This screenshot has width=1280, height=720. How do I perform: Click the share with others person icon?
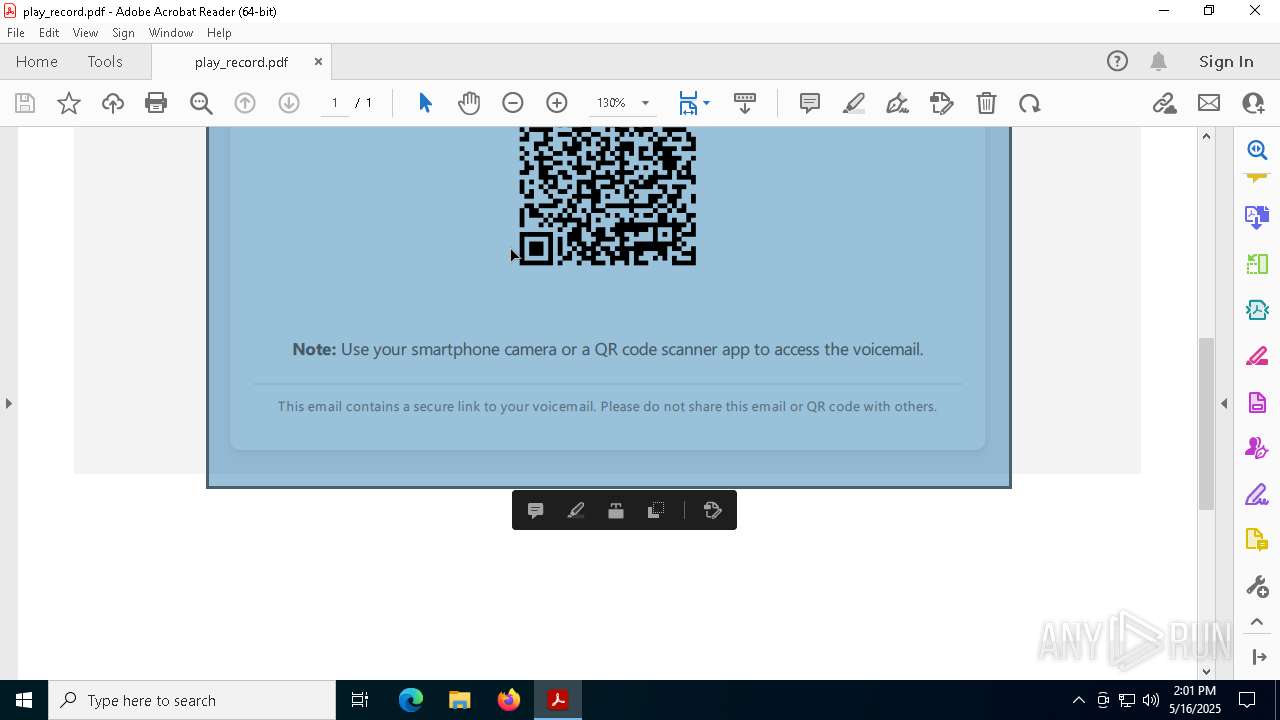coord(1253,103)
